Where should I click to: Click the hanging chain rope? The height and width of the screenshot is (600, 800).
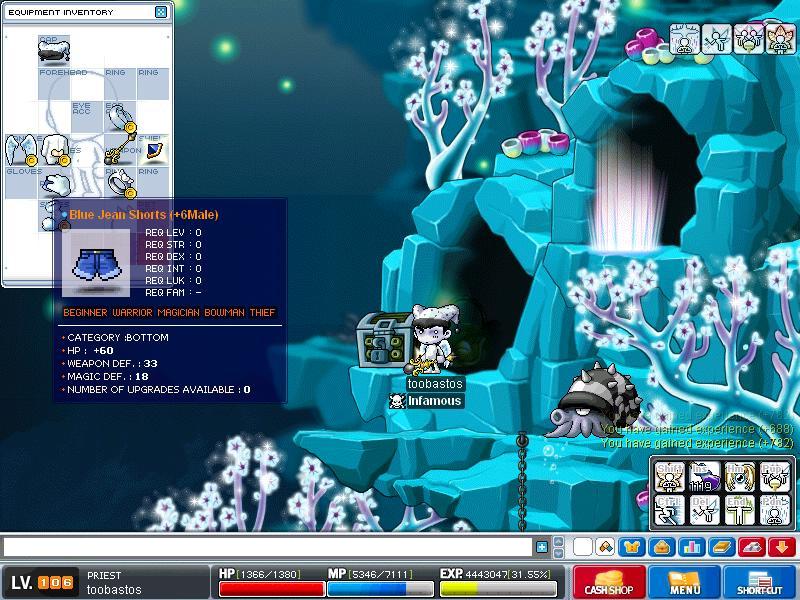click(x=521, y=481)
